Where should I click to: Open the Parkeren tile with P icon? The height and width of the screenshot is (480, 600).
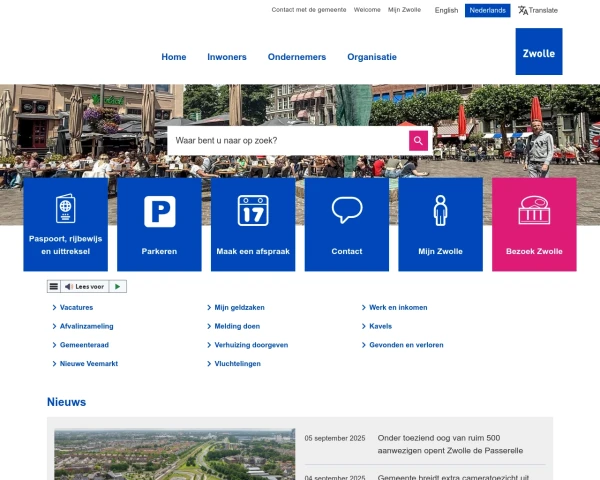click(159, 224)
